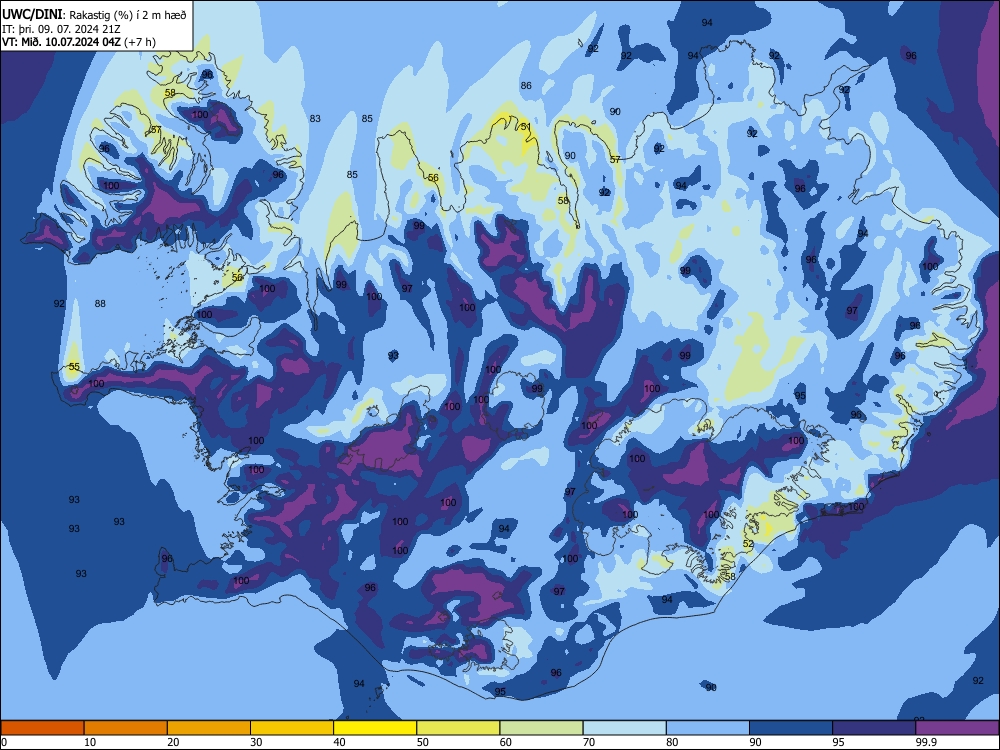Click the '40' legend scale label
1000x750 pixels.
(340, 742)
